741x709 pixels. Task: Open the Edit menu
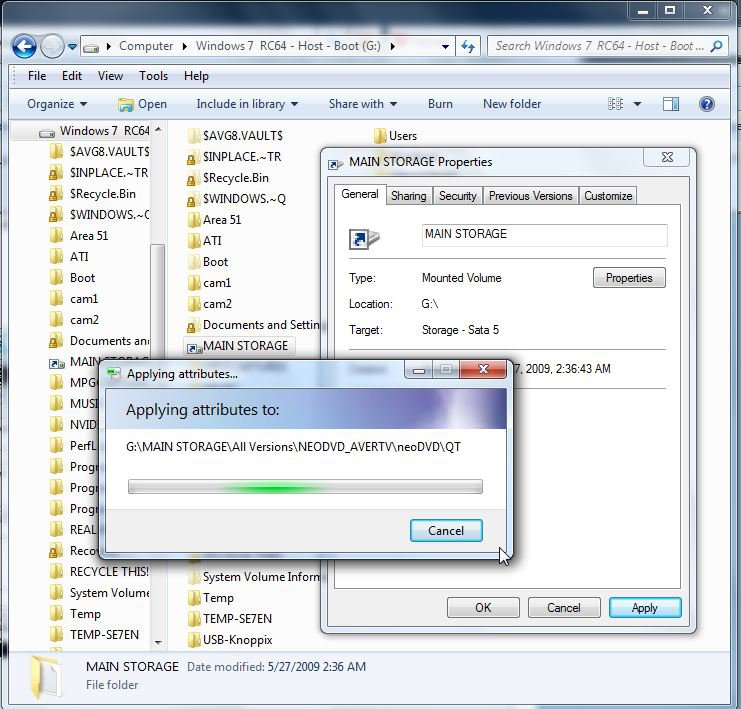coord(72,76)
